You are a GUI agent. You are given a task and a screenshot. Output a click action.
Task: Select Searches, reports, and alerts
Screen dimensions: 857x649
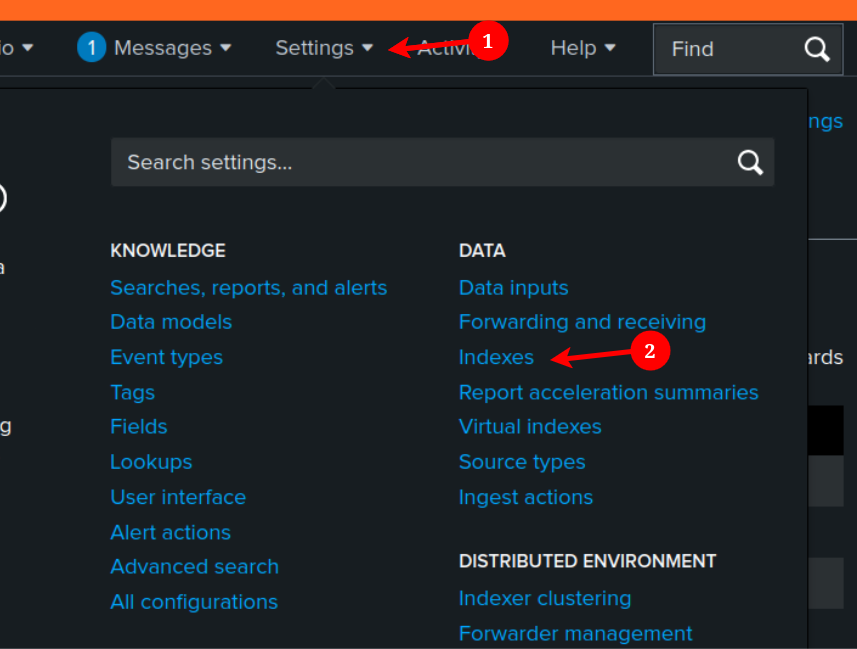point(248,288)
